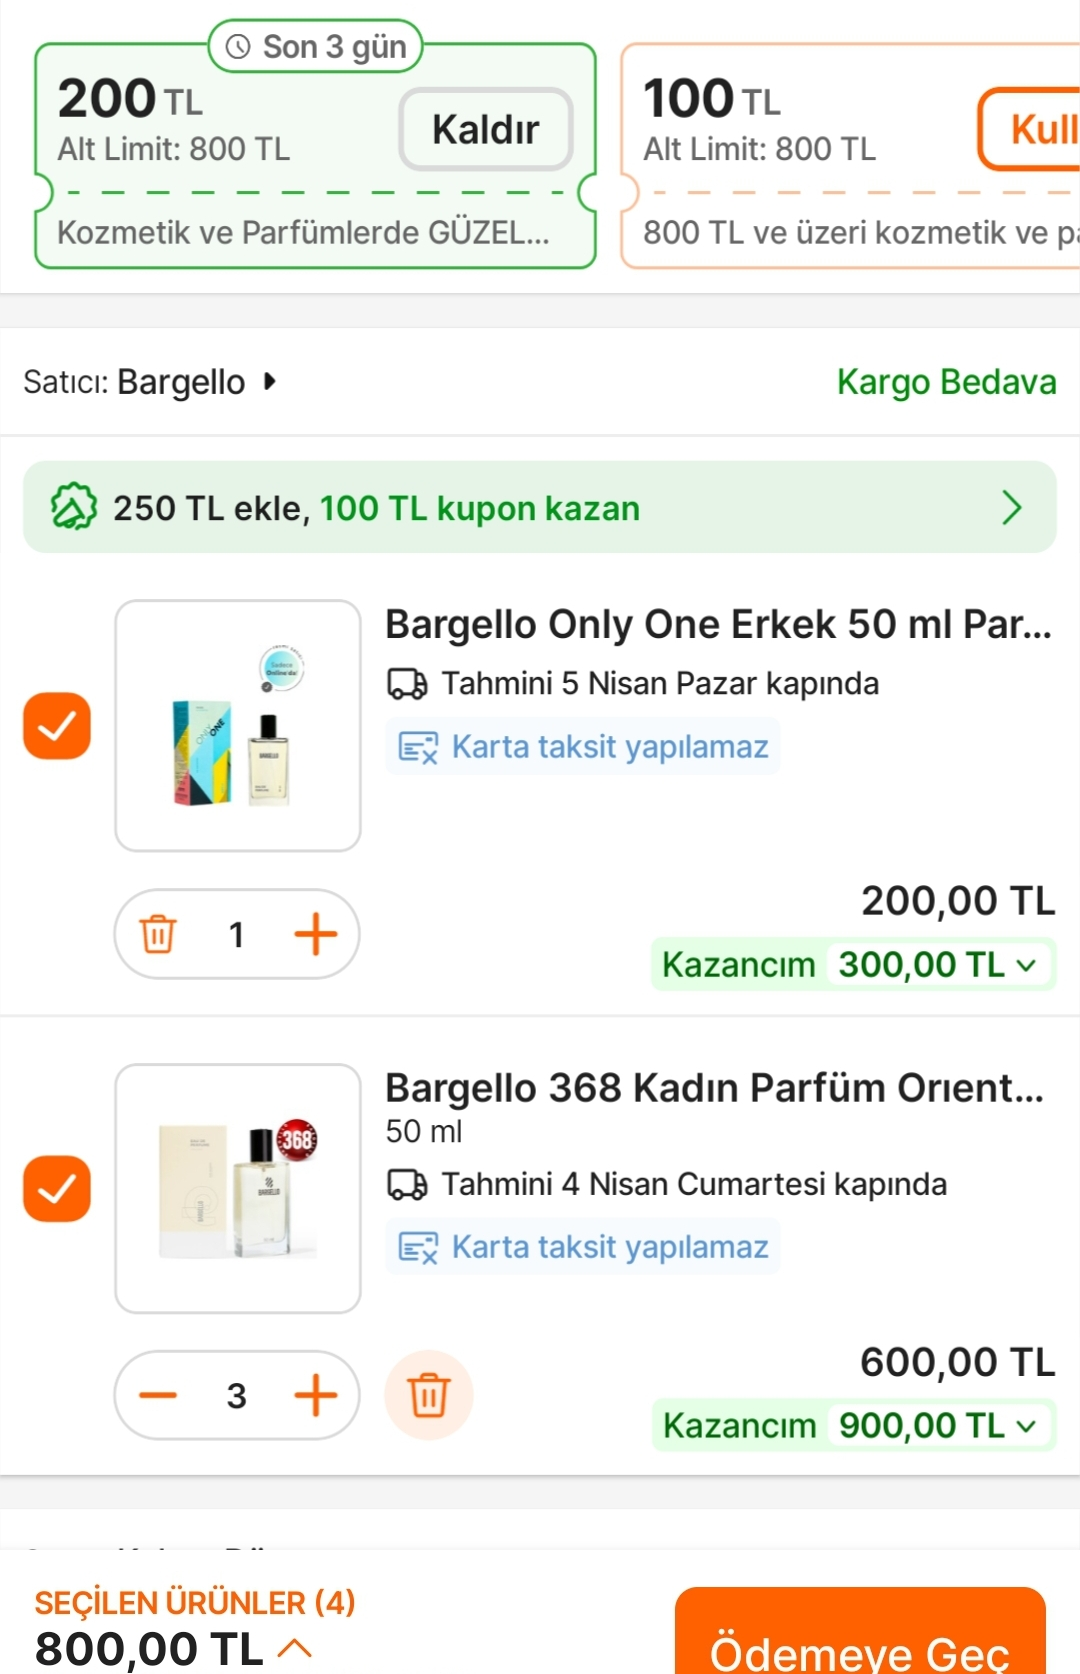Expand the Kazancım 900,00 TL savings dropdown
Screen dimensions: 1080x1674
(x=1026, y=1426)
